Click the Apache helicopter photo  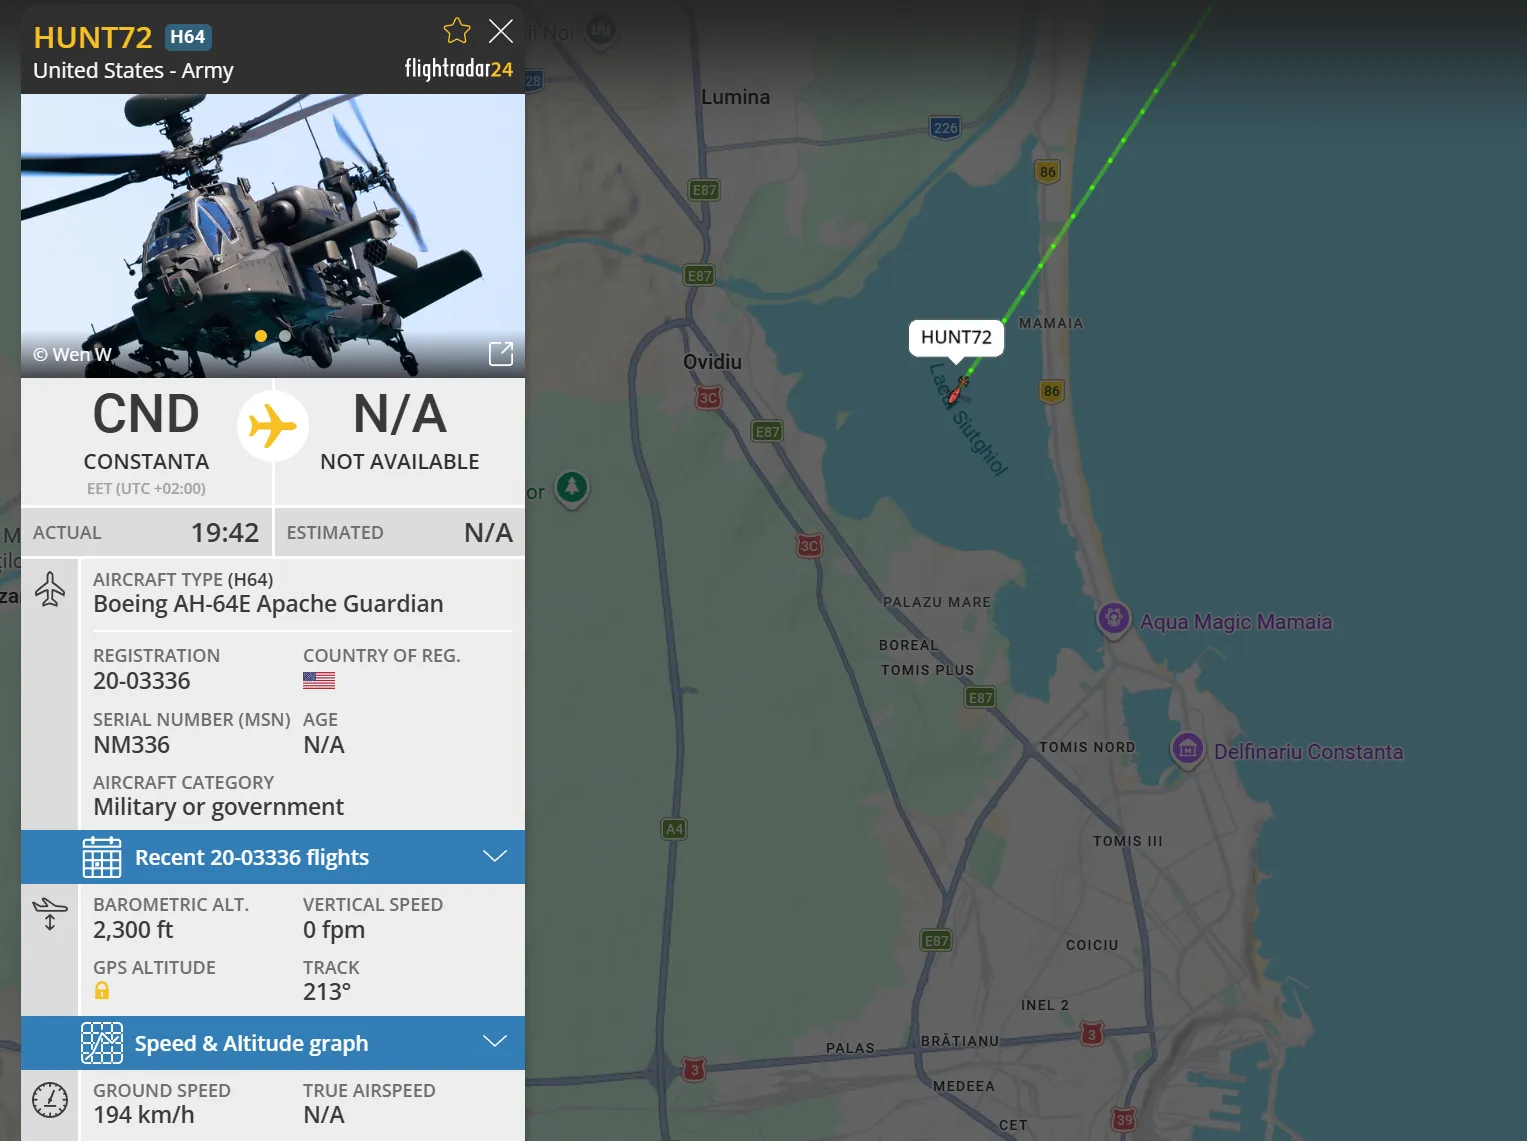coord(273,236)
